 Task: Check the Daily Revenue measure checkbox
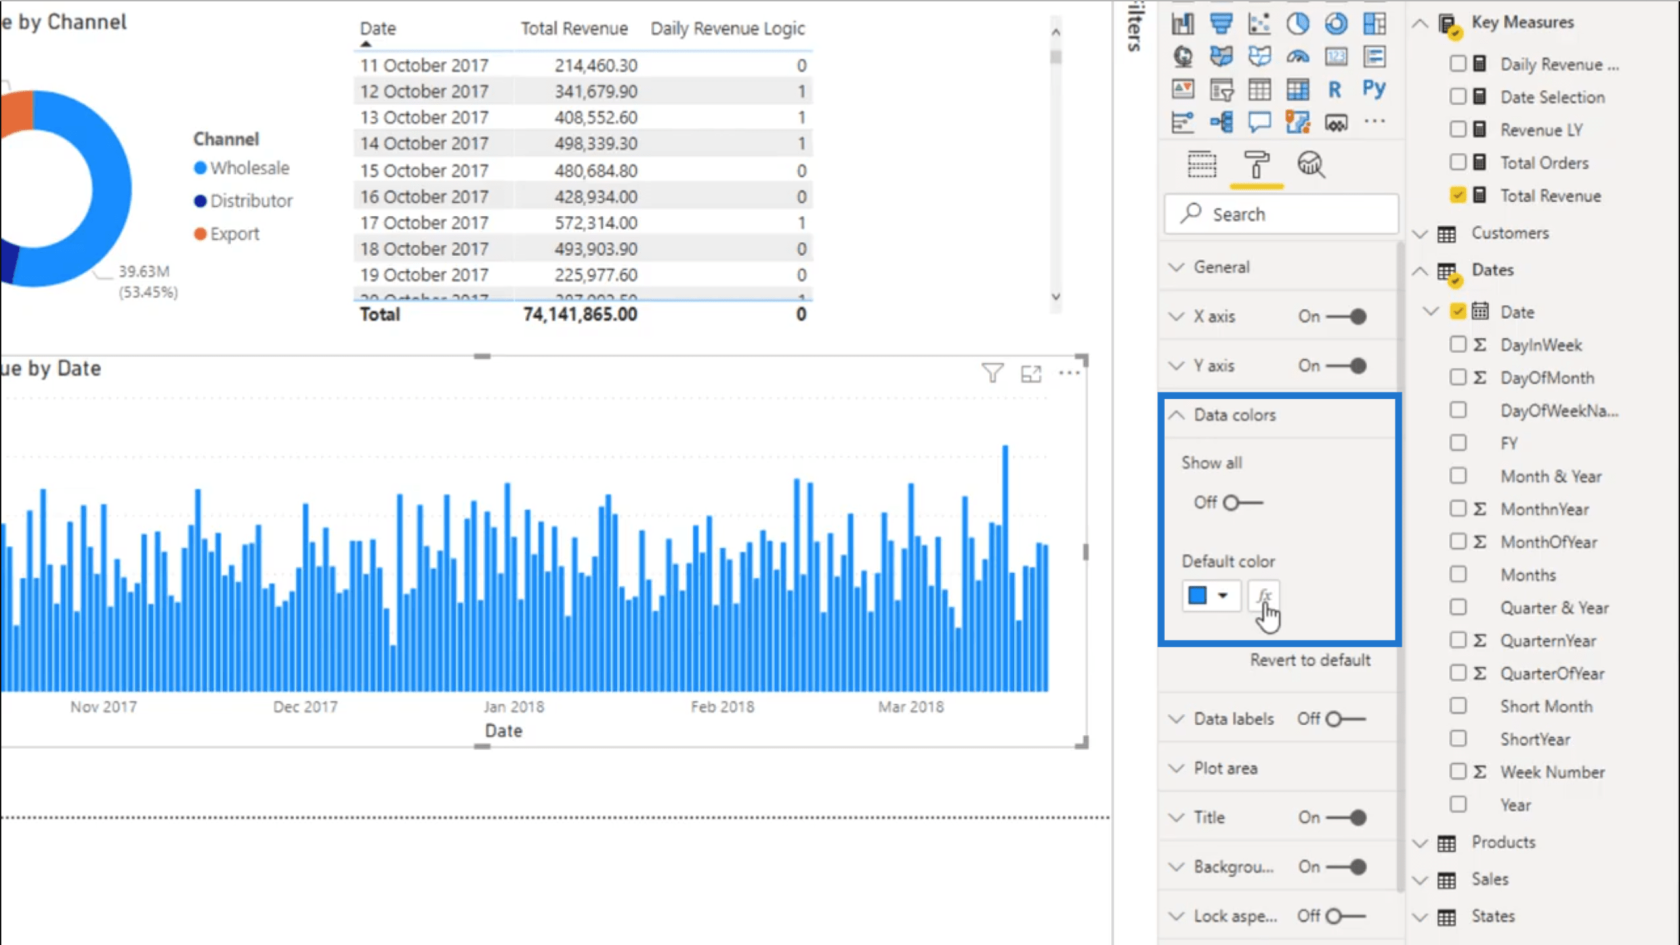point(1458,64)
